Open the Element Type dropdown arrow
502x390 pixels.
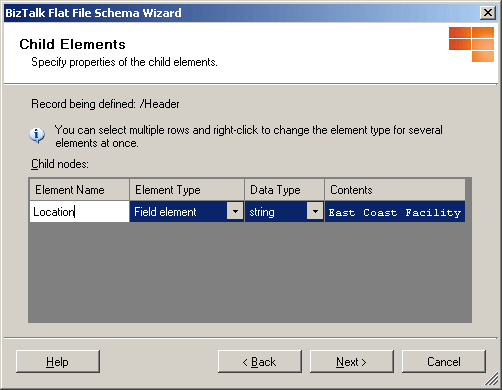[235, 211]
